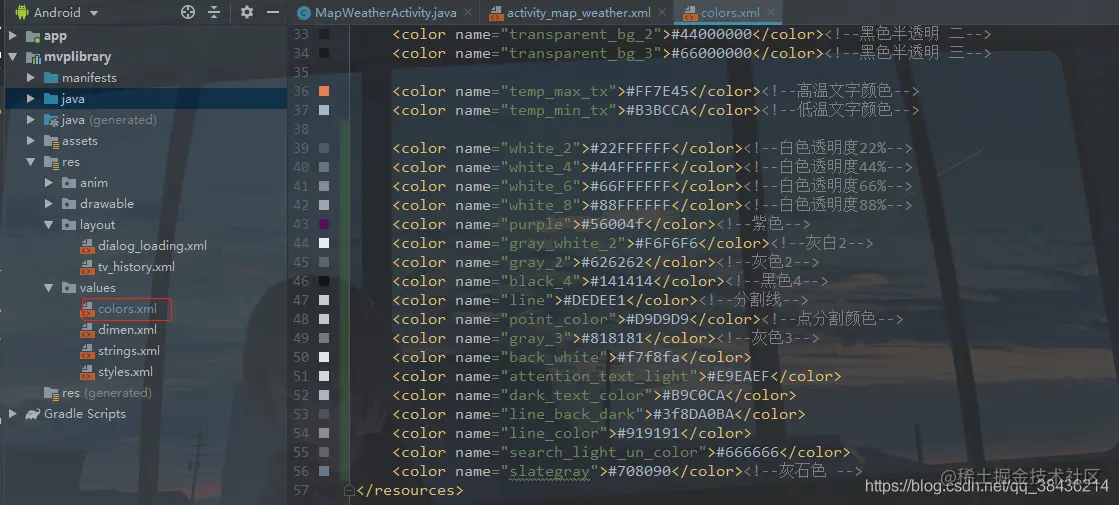Click the Collapse All icon

click(214, 12)
